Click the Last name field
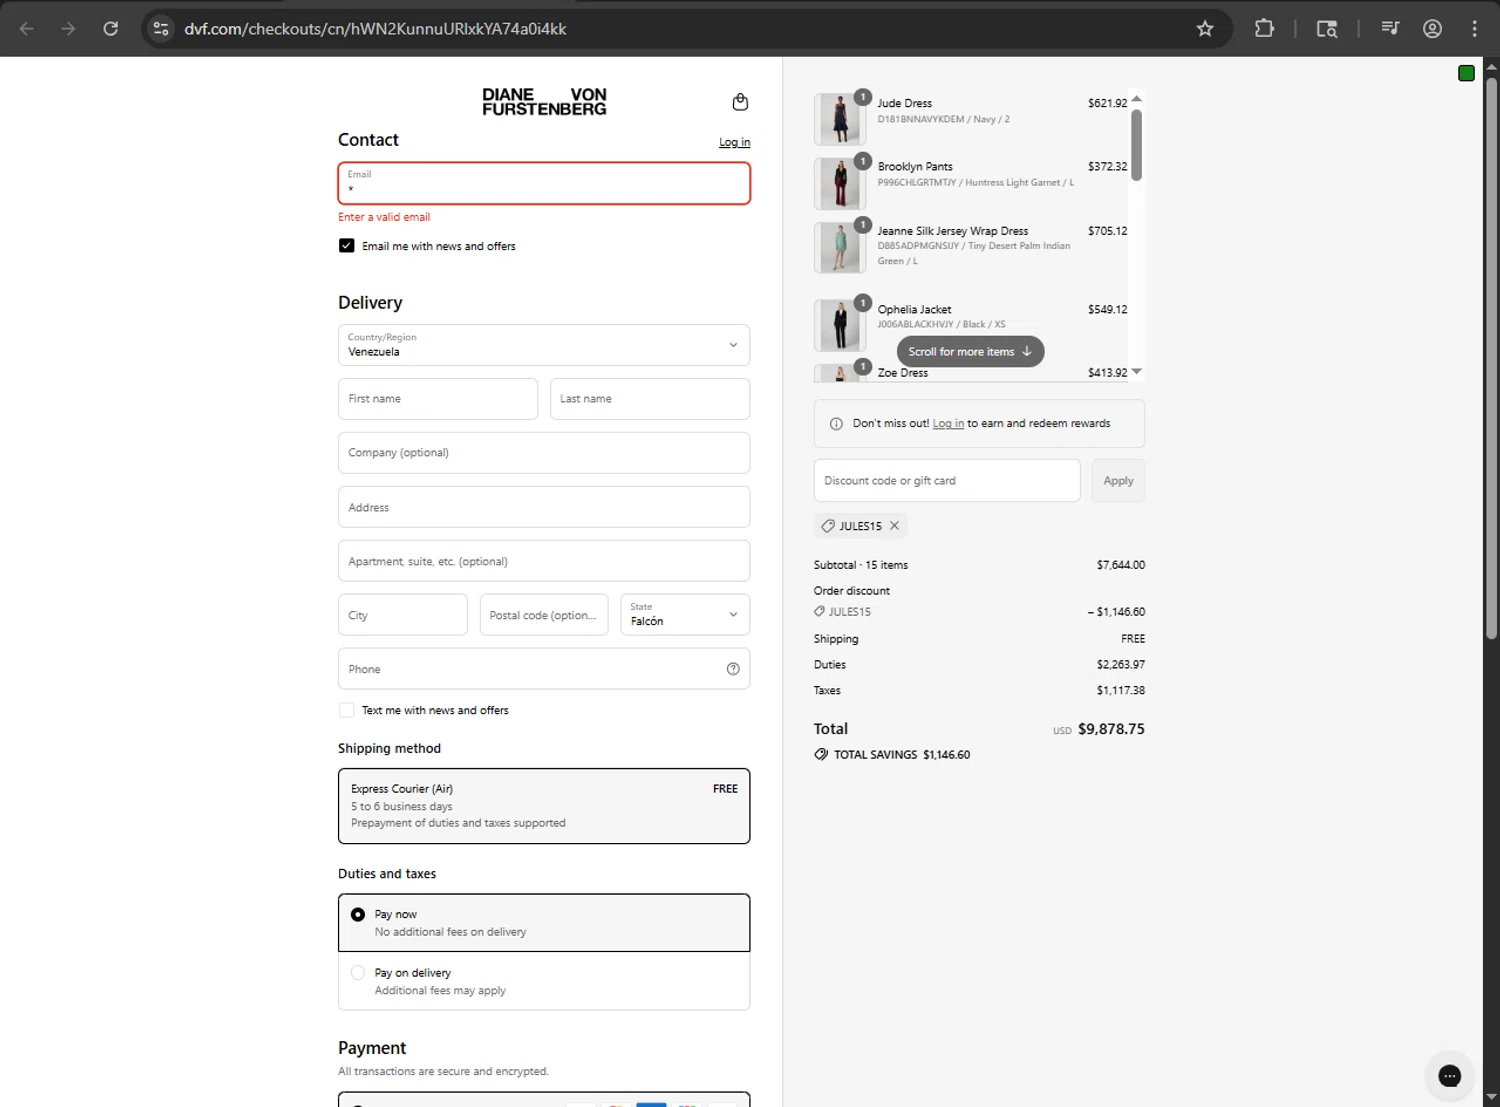This screenshot has width=1500, height=1107. pos(650,399)
